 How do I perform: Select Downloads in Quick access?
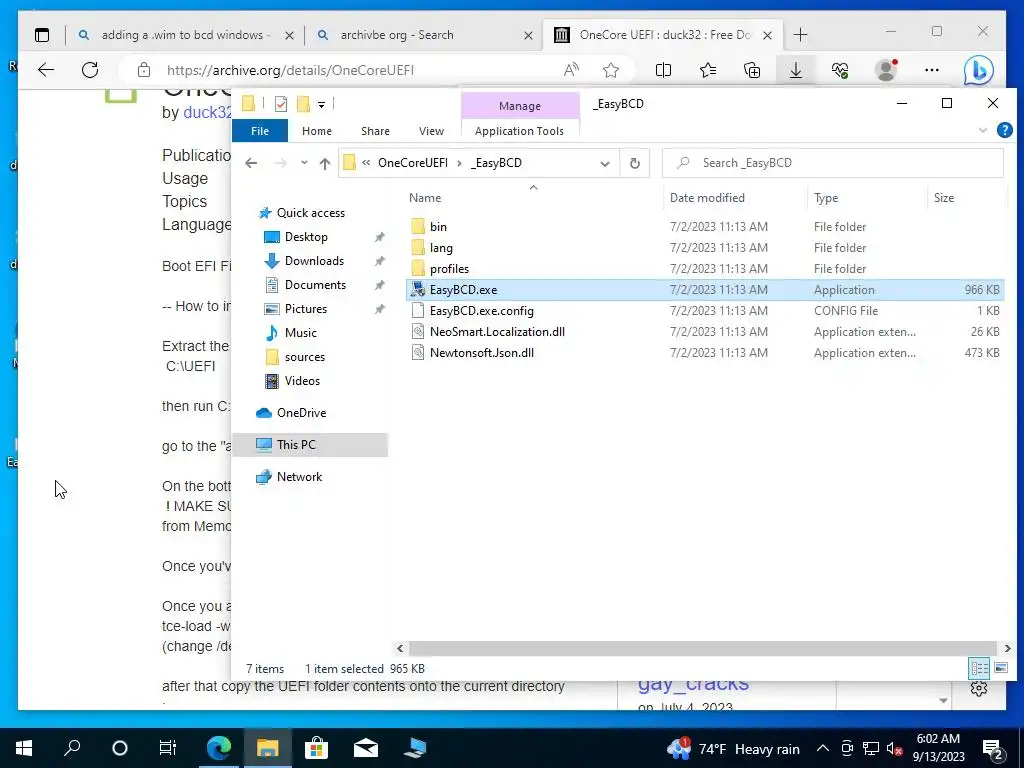pos(314,261)
